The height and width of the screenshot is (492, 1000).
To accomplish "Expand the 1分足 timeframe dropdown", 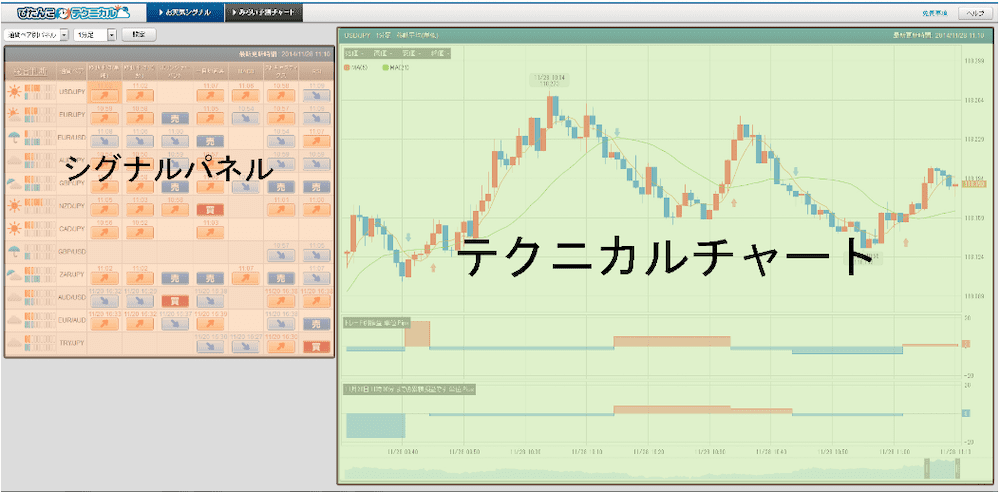I will pos(95,35).
